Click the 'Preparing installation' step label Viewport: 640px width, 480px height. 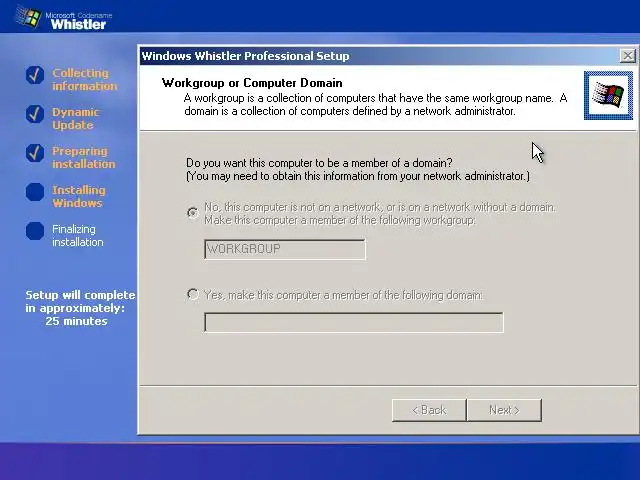84,158
